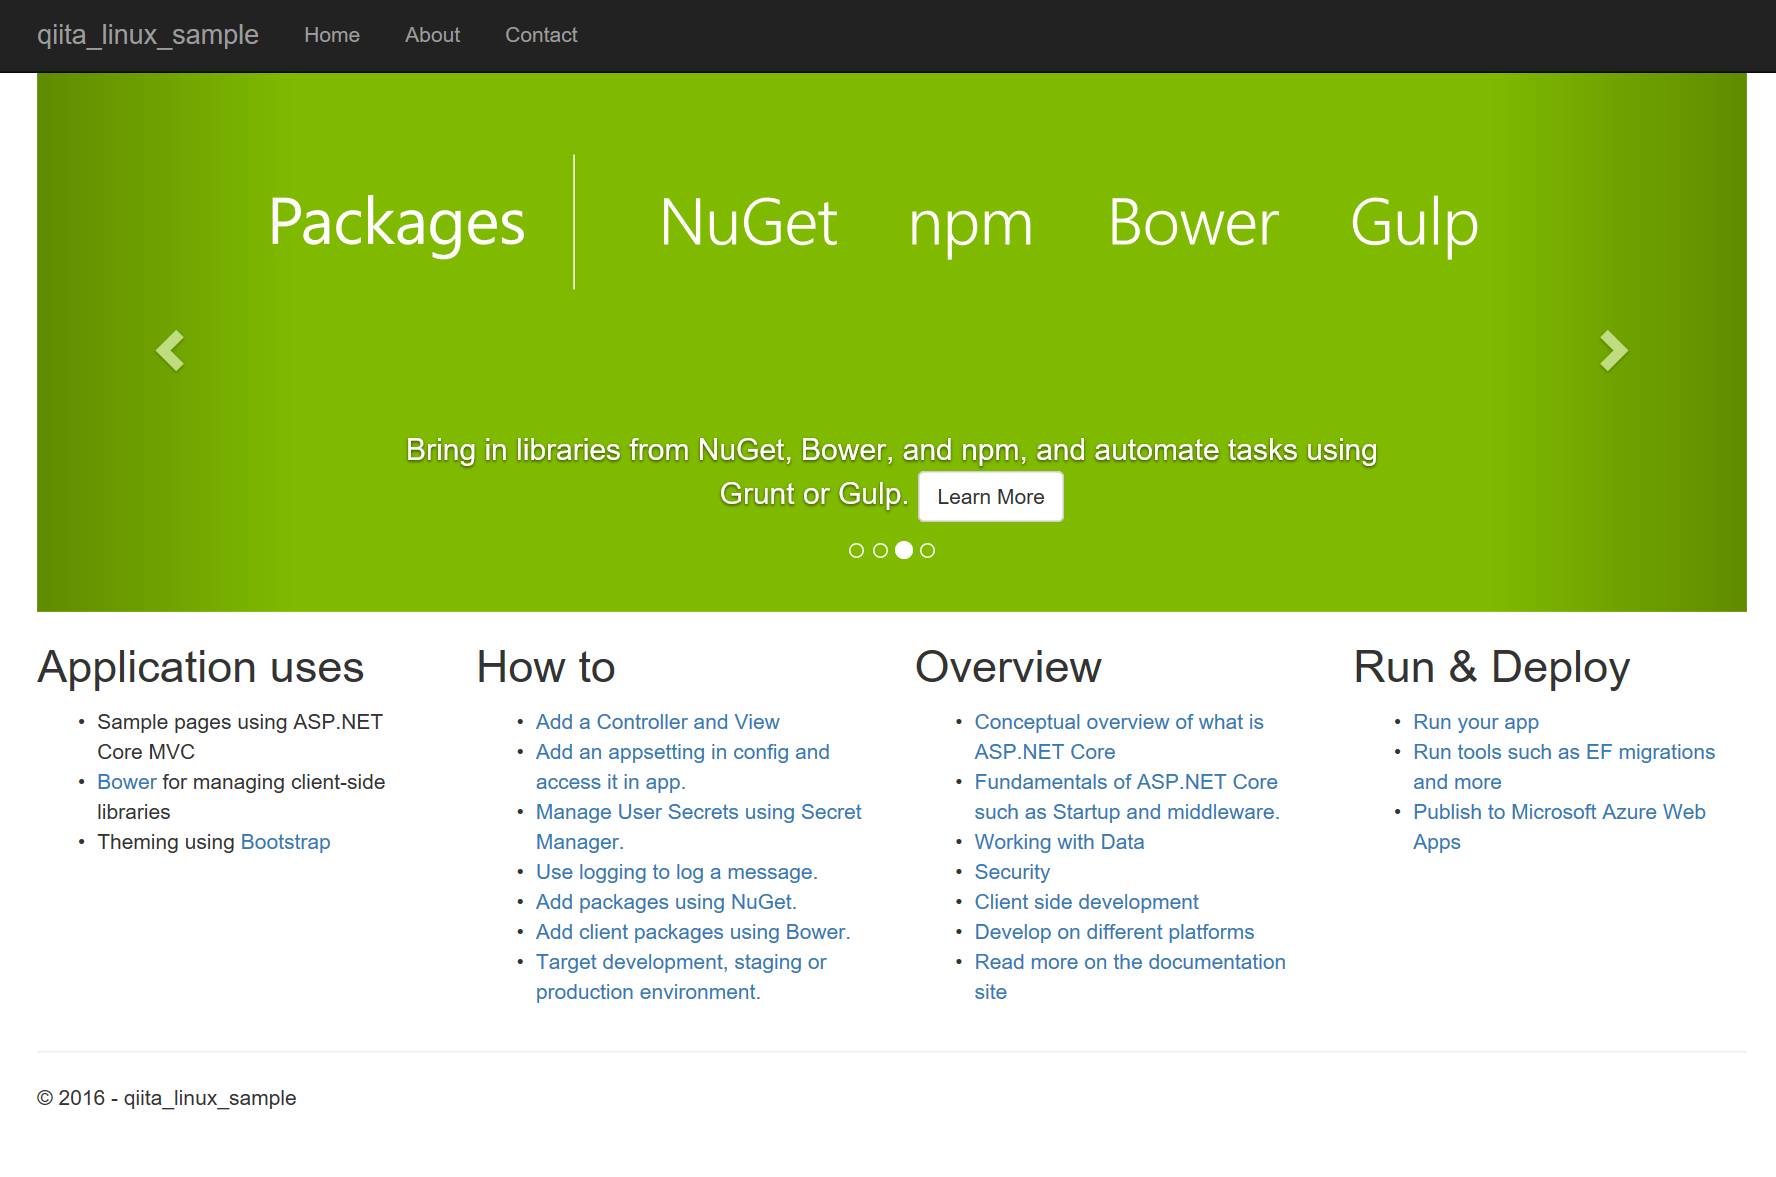Viewport: 1776px width, 1177px height.
Task: Click the active third carousel indicator dot
Action: 904,550
